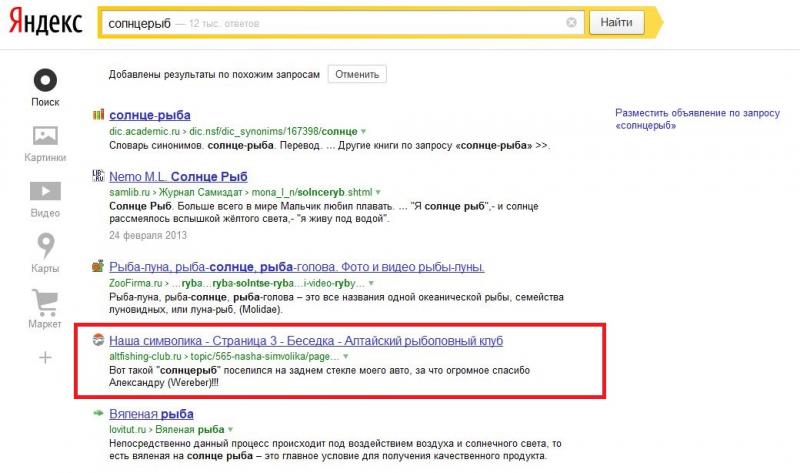Open Карты map pin icon
Viewport: 800px width, 473px height.
[x=45, y=246]
